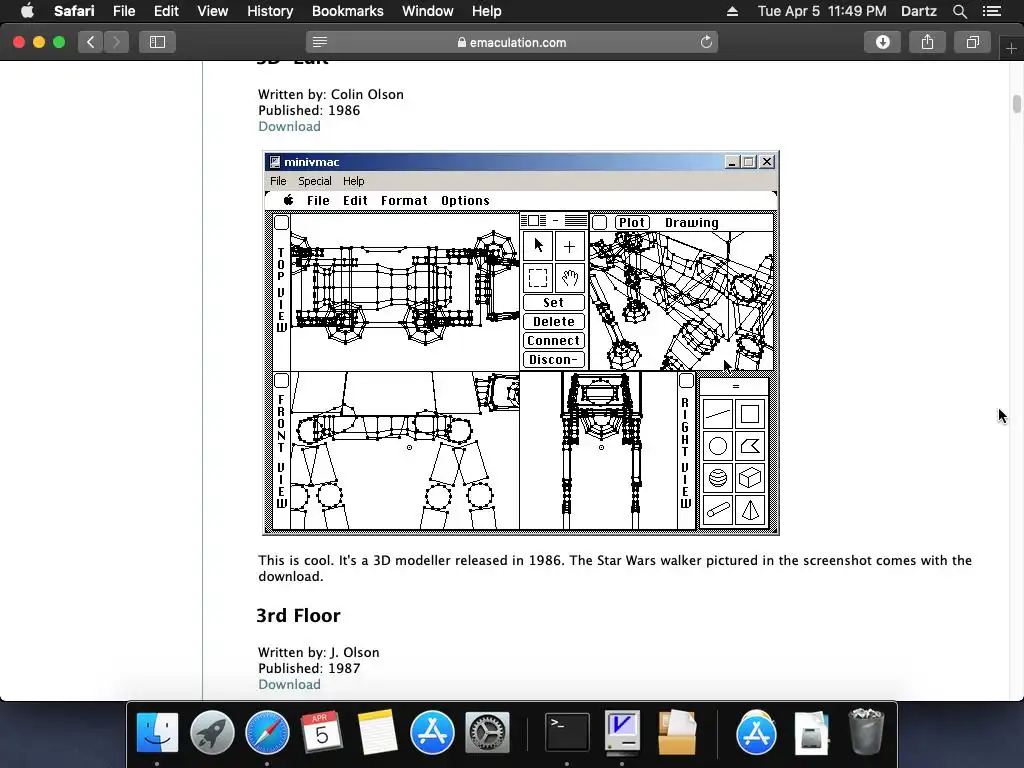Click 'Written by: J. Olson' text

pos(319,652)
